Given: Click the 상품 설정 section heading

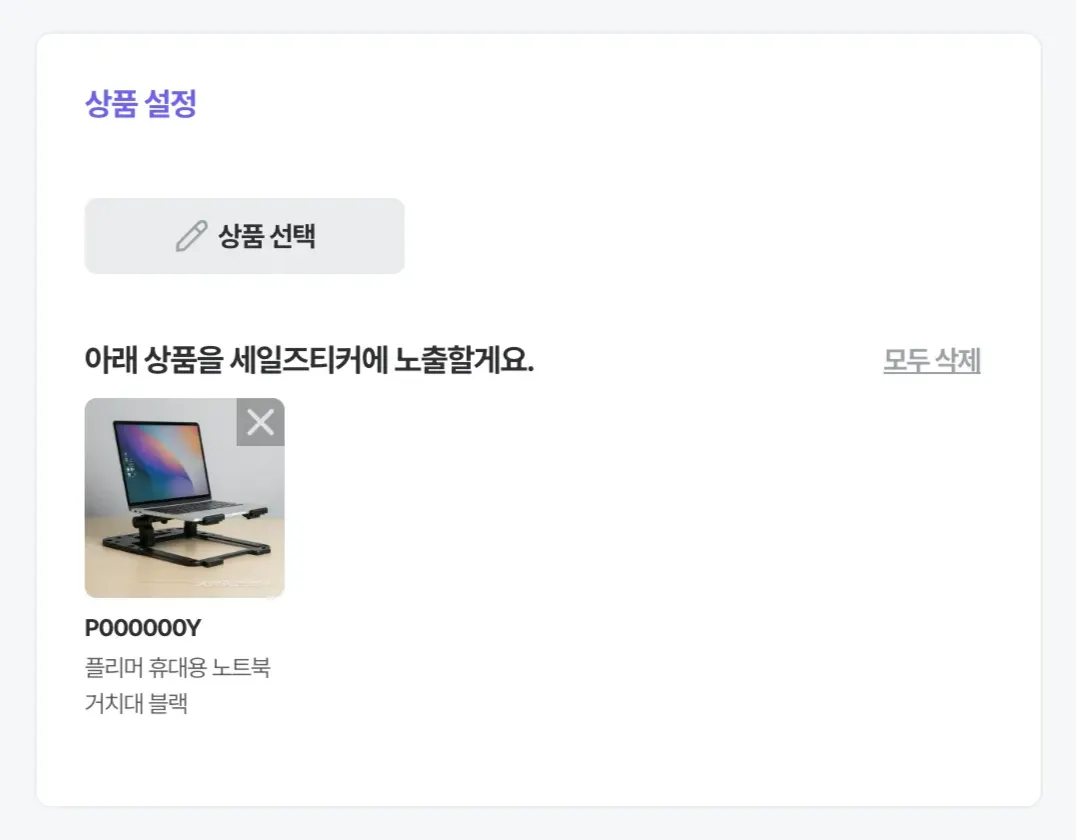Looking at the screenshot, I should click(x=141, y=104).
